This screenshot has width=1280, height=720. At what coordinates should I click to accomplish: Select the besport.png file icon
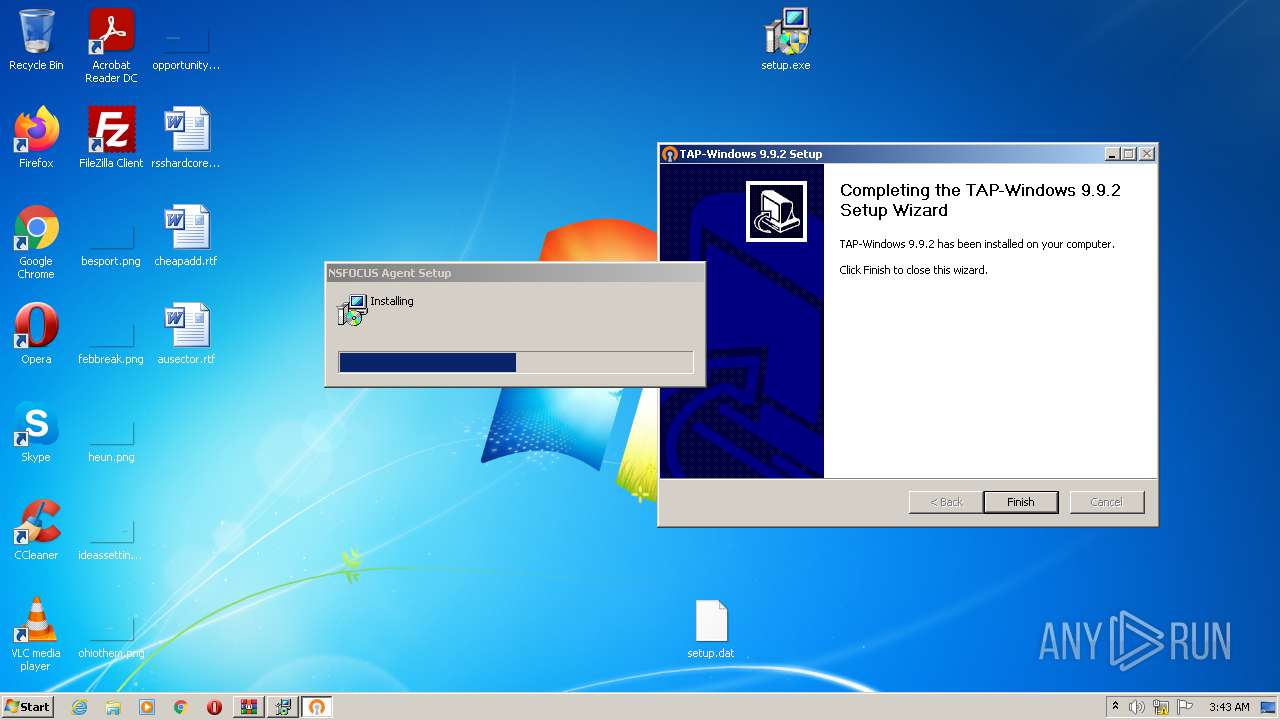[x=111, y=236]
